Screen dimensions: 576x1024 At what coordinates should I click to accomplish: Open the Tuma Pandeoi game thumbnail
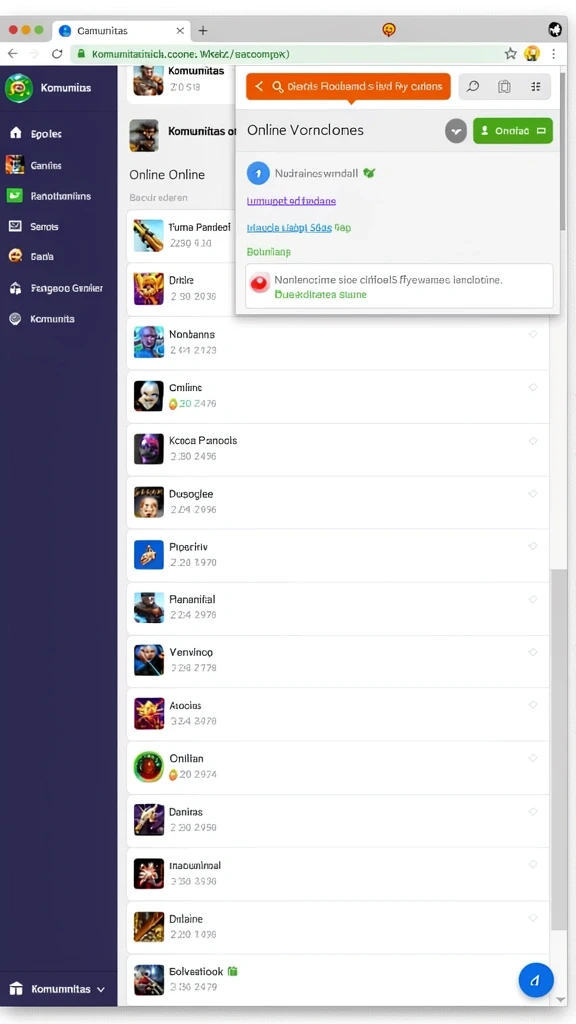[148, 236]
